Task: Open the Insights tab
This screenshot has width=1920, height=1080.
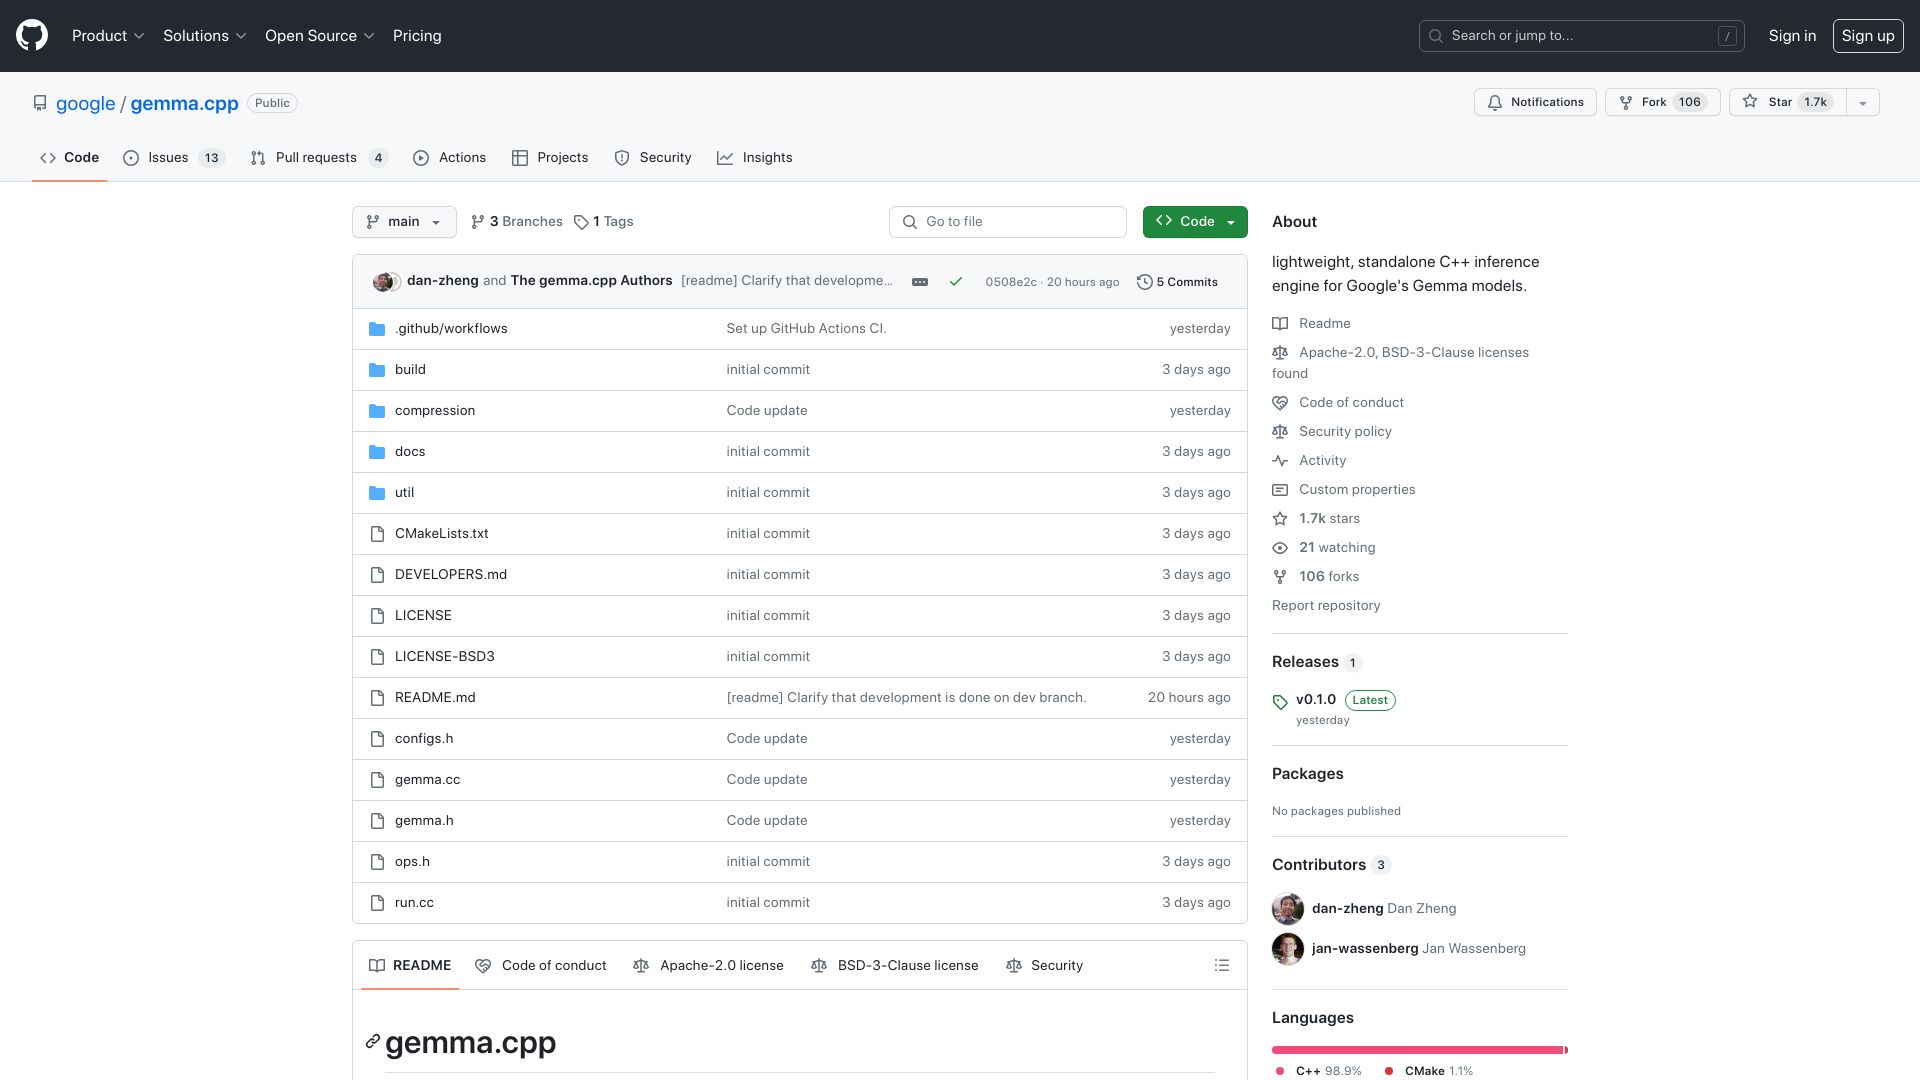Action: tap(754, 158)
